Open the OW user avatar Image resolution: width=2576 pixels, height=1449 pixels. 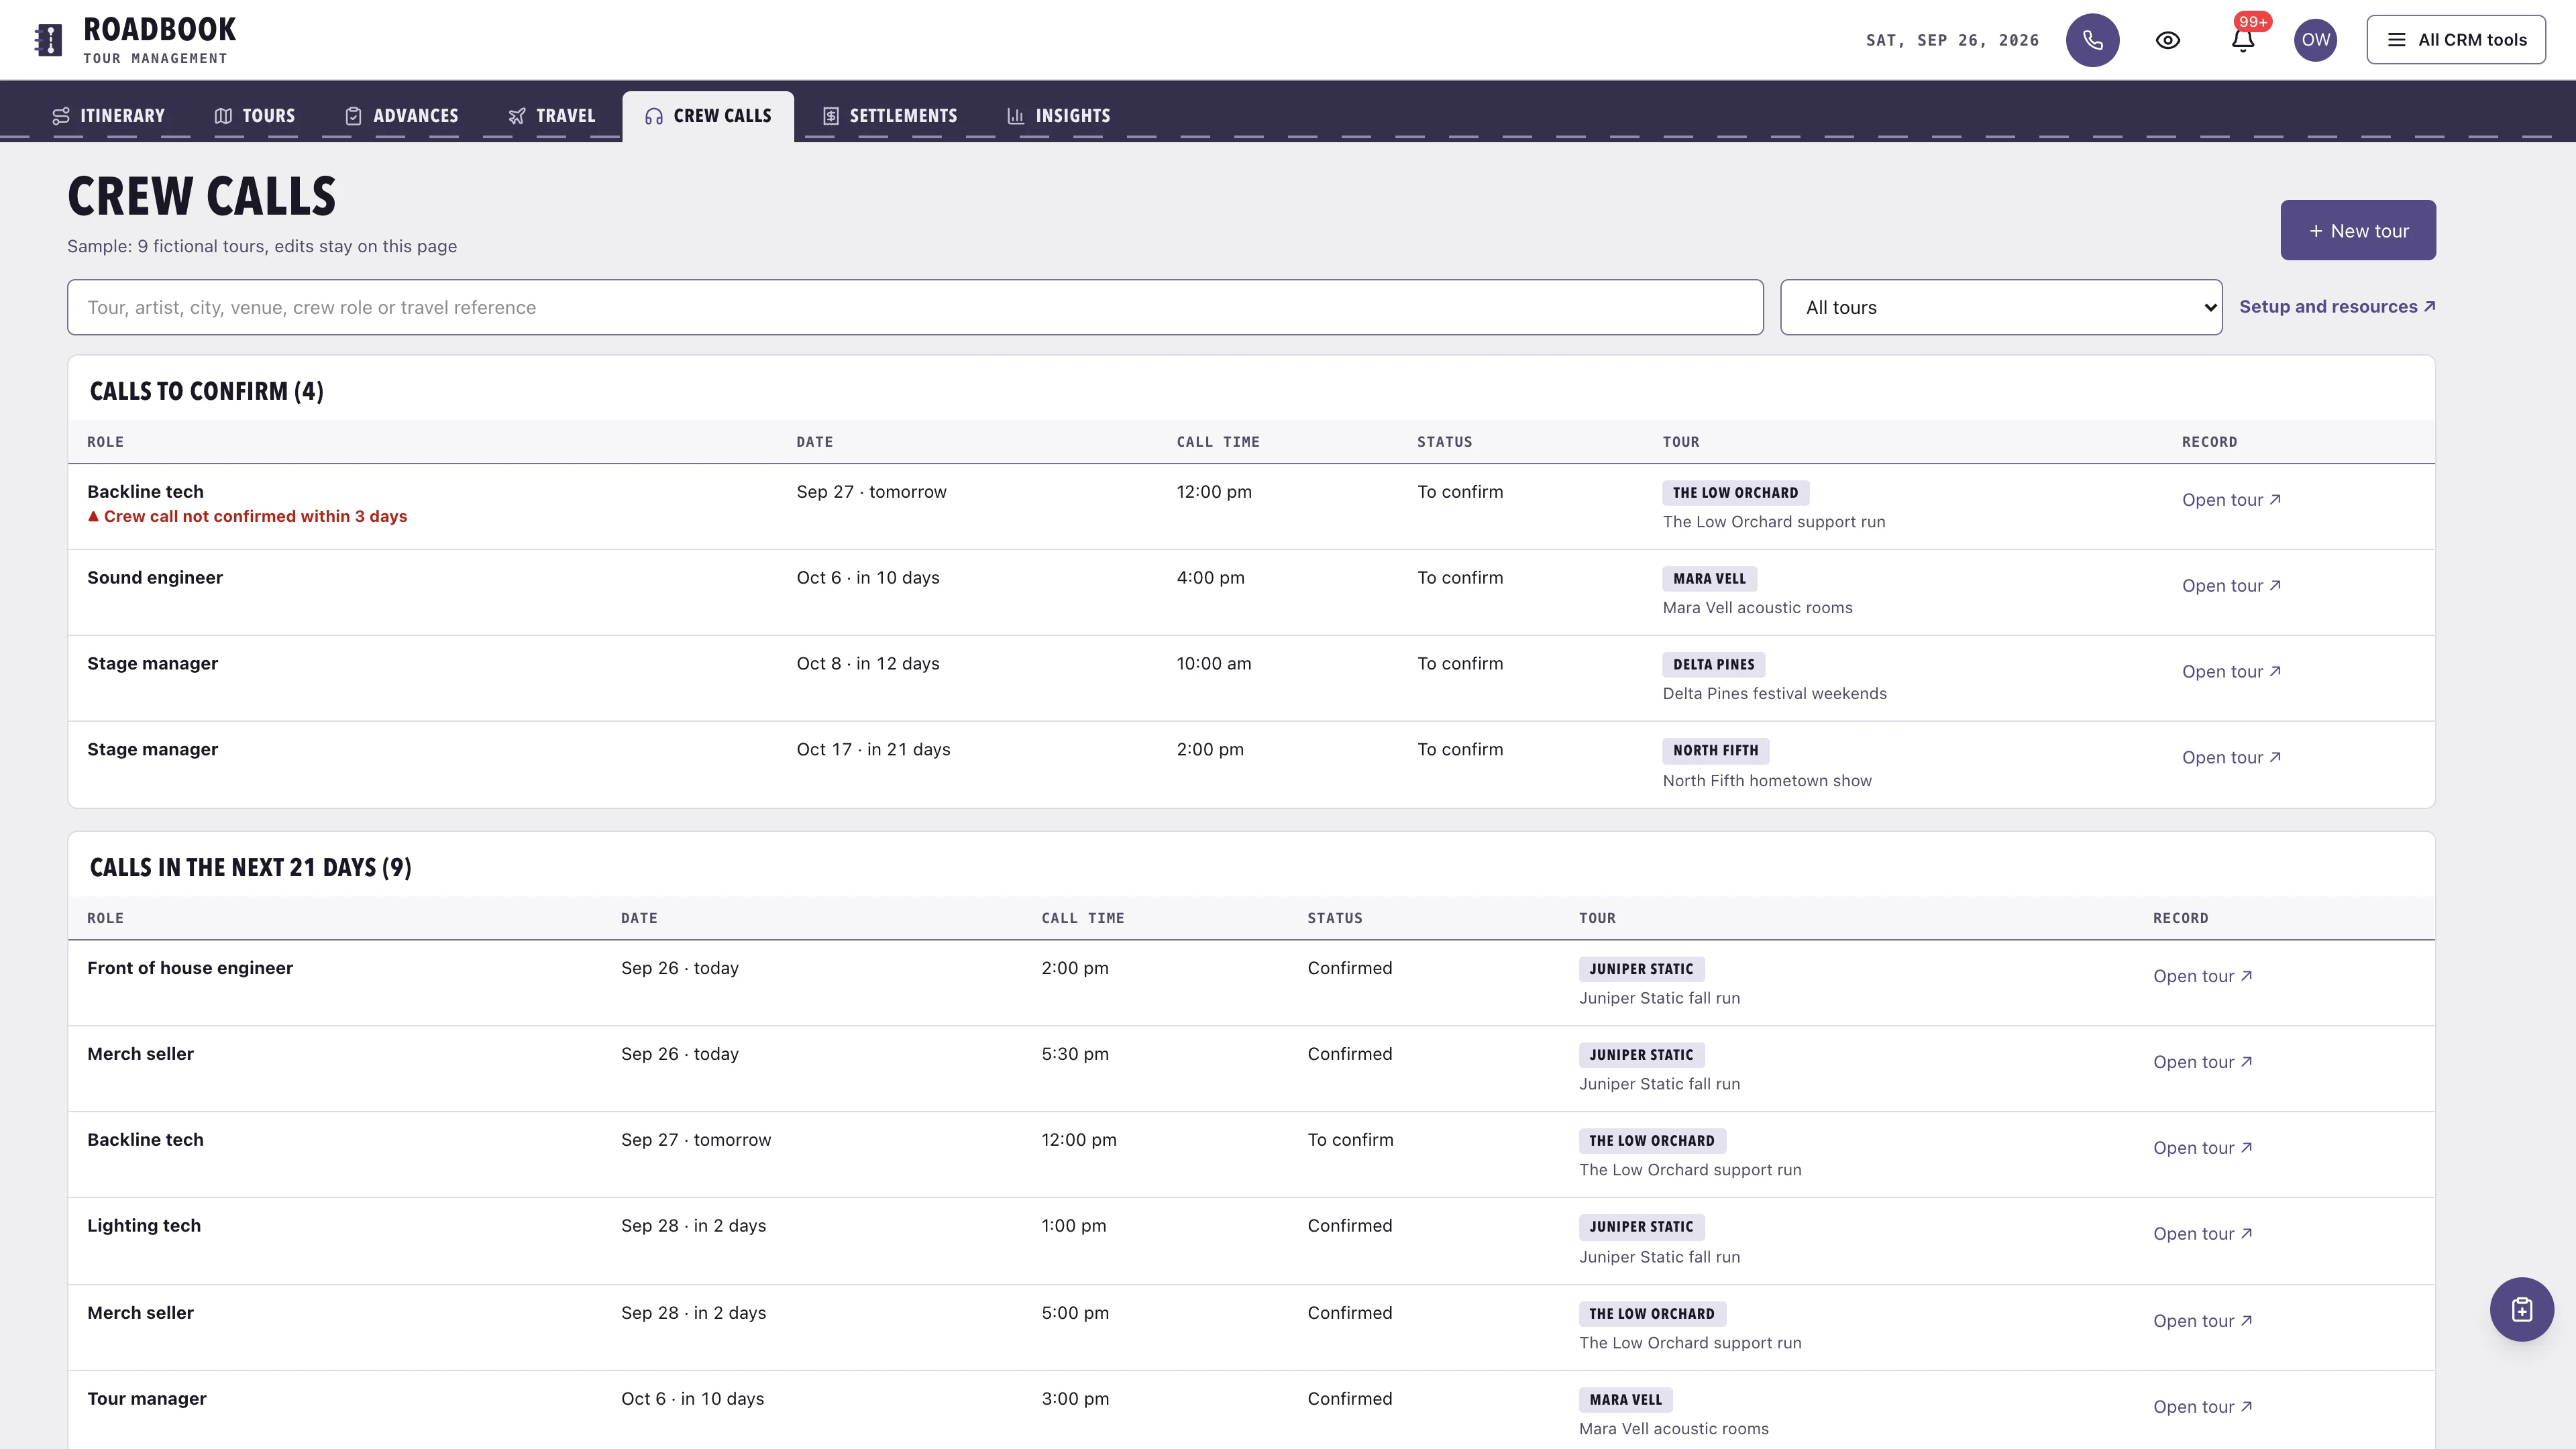[x=2315, y=40]
